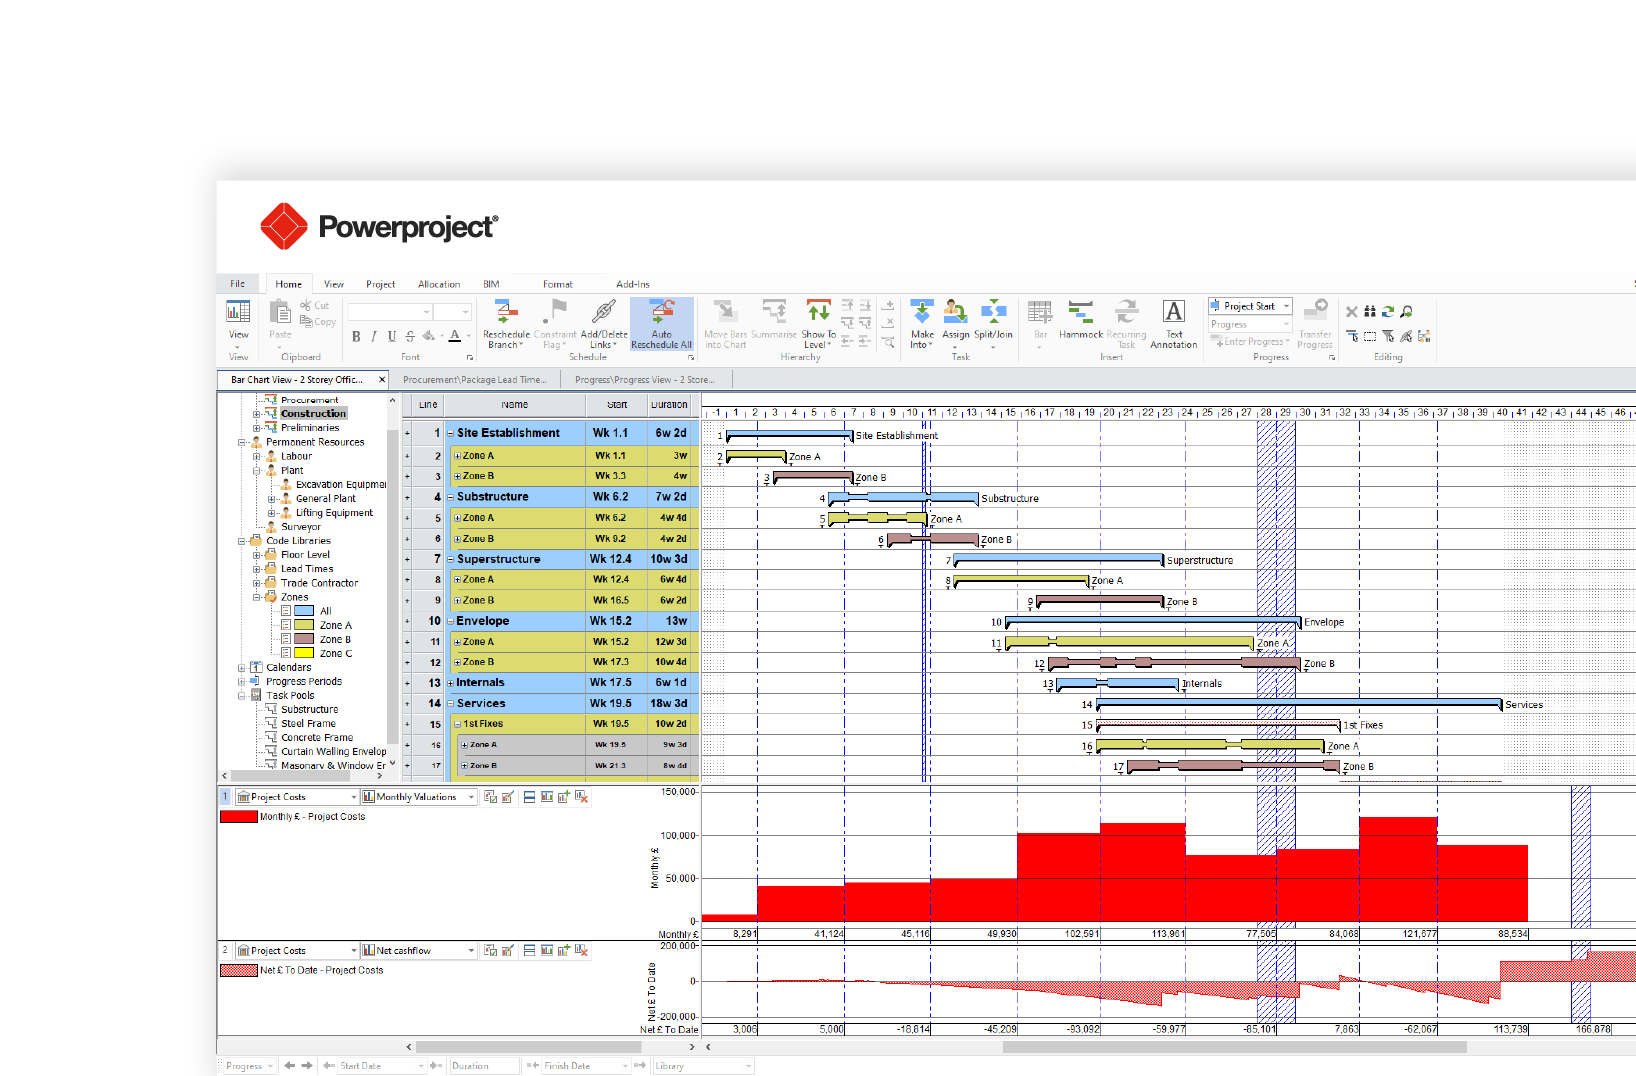Screen dimensions: 1636x1076
Task: Click the Text Annotation icon
Action: pos(1173,312)
